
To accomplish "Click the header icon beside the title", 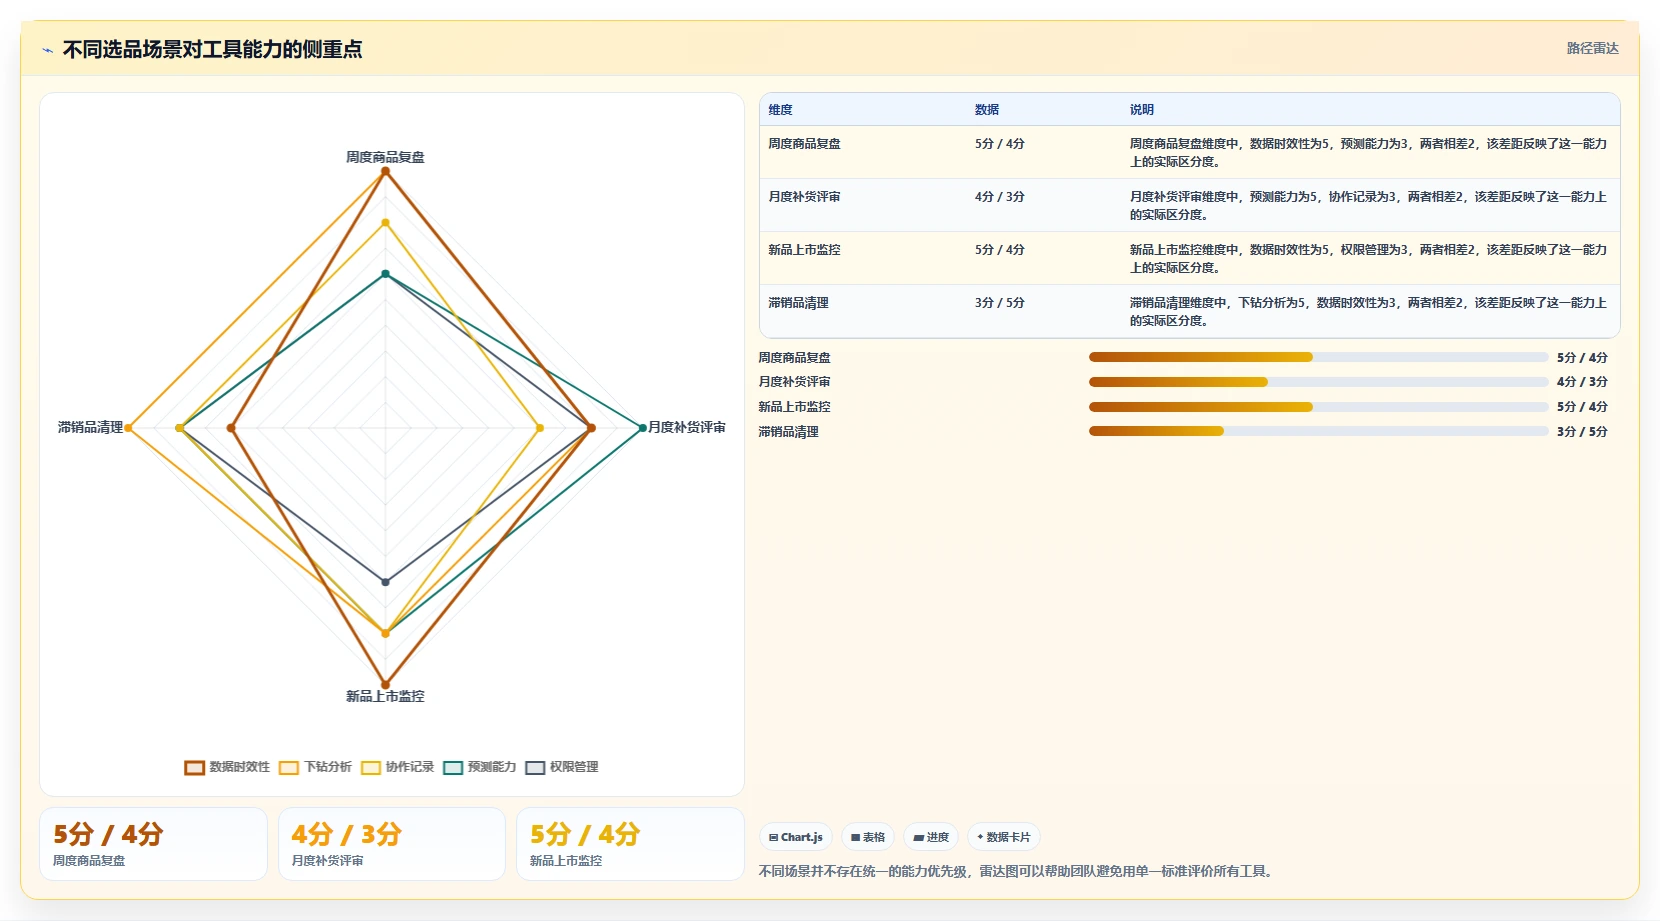I will click(47, 49).
